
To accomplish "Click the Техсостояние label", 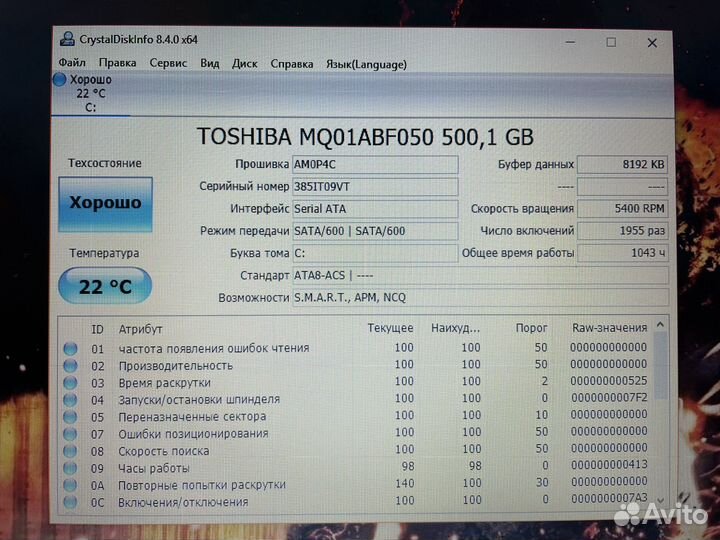I will click(105, 163).
